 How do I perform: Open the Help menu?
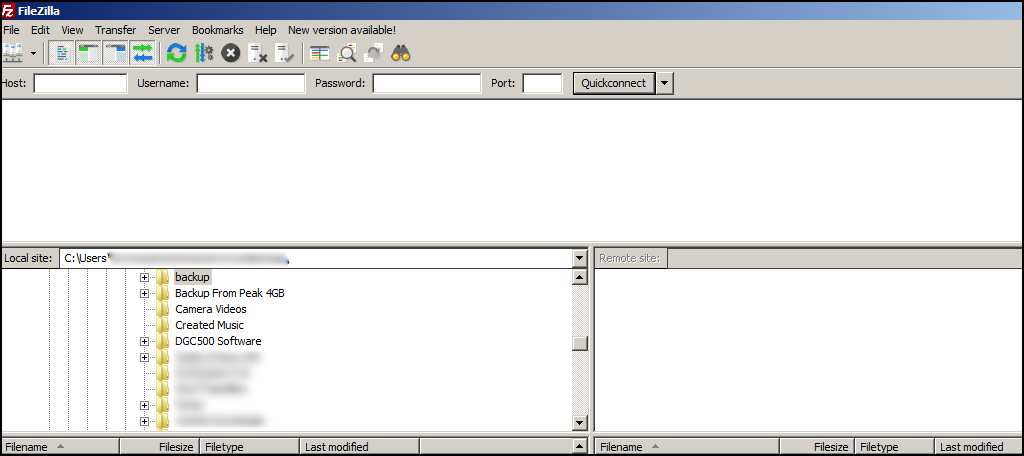click(266, 30)
